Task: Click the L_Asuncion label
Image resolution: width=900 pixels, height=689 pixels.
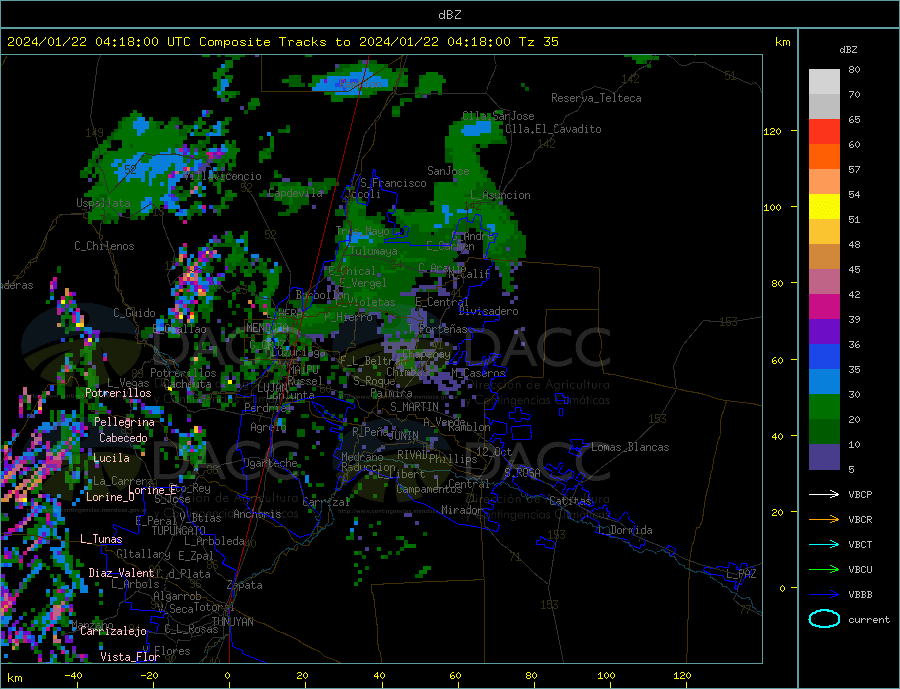Action: point(501,195)
